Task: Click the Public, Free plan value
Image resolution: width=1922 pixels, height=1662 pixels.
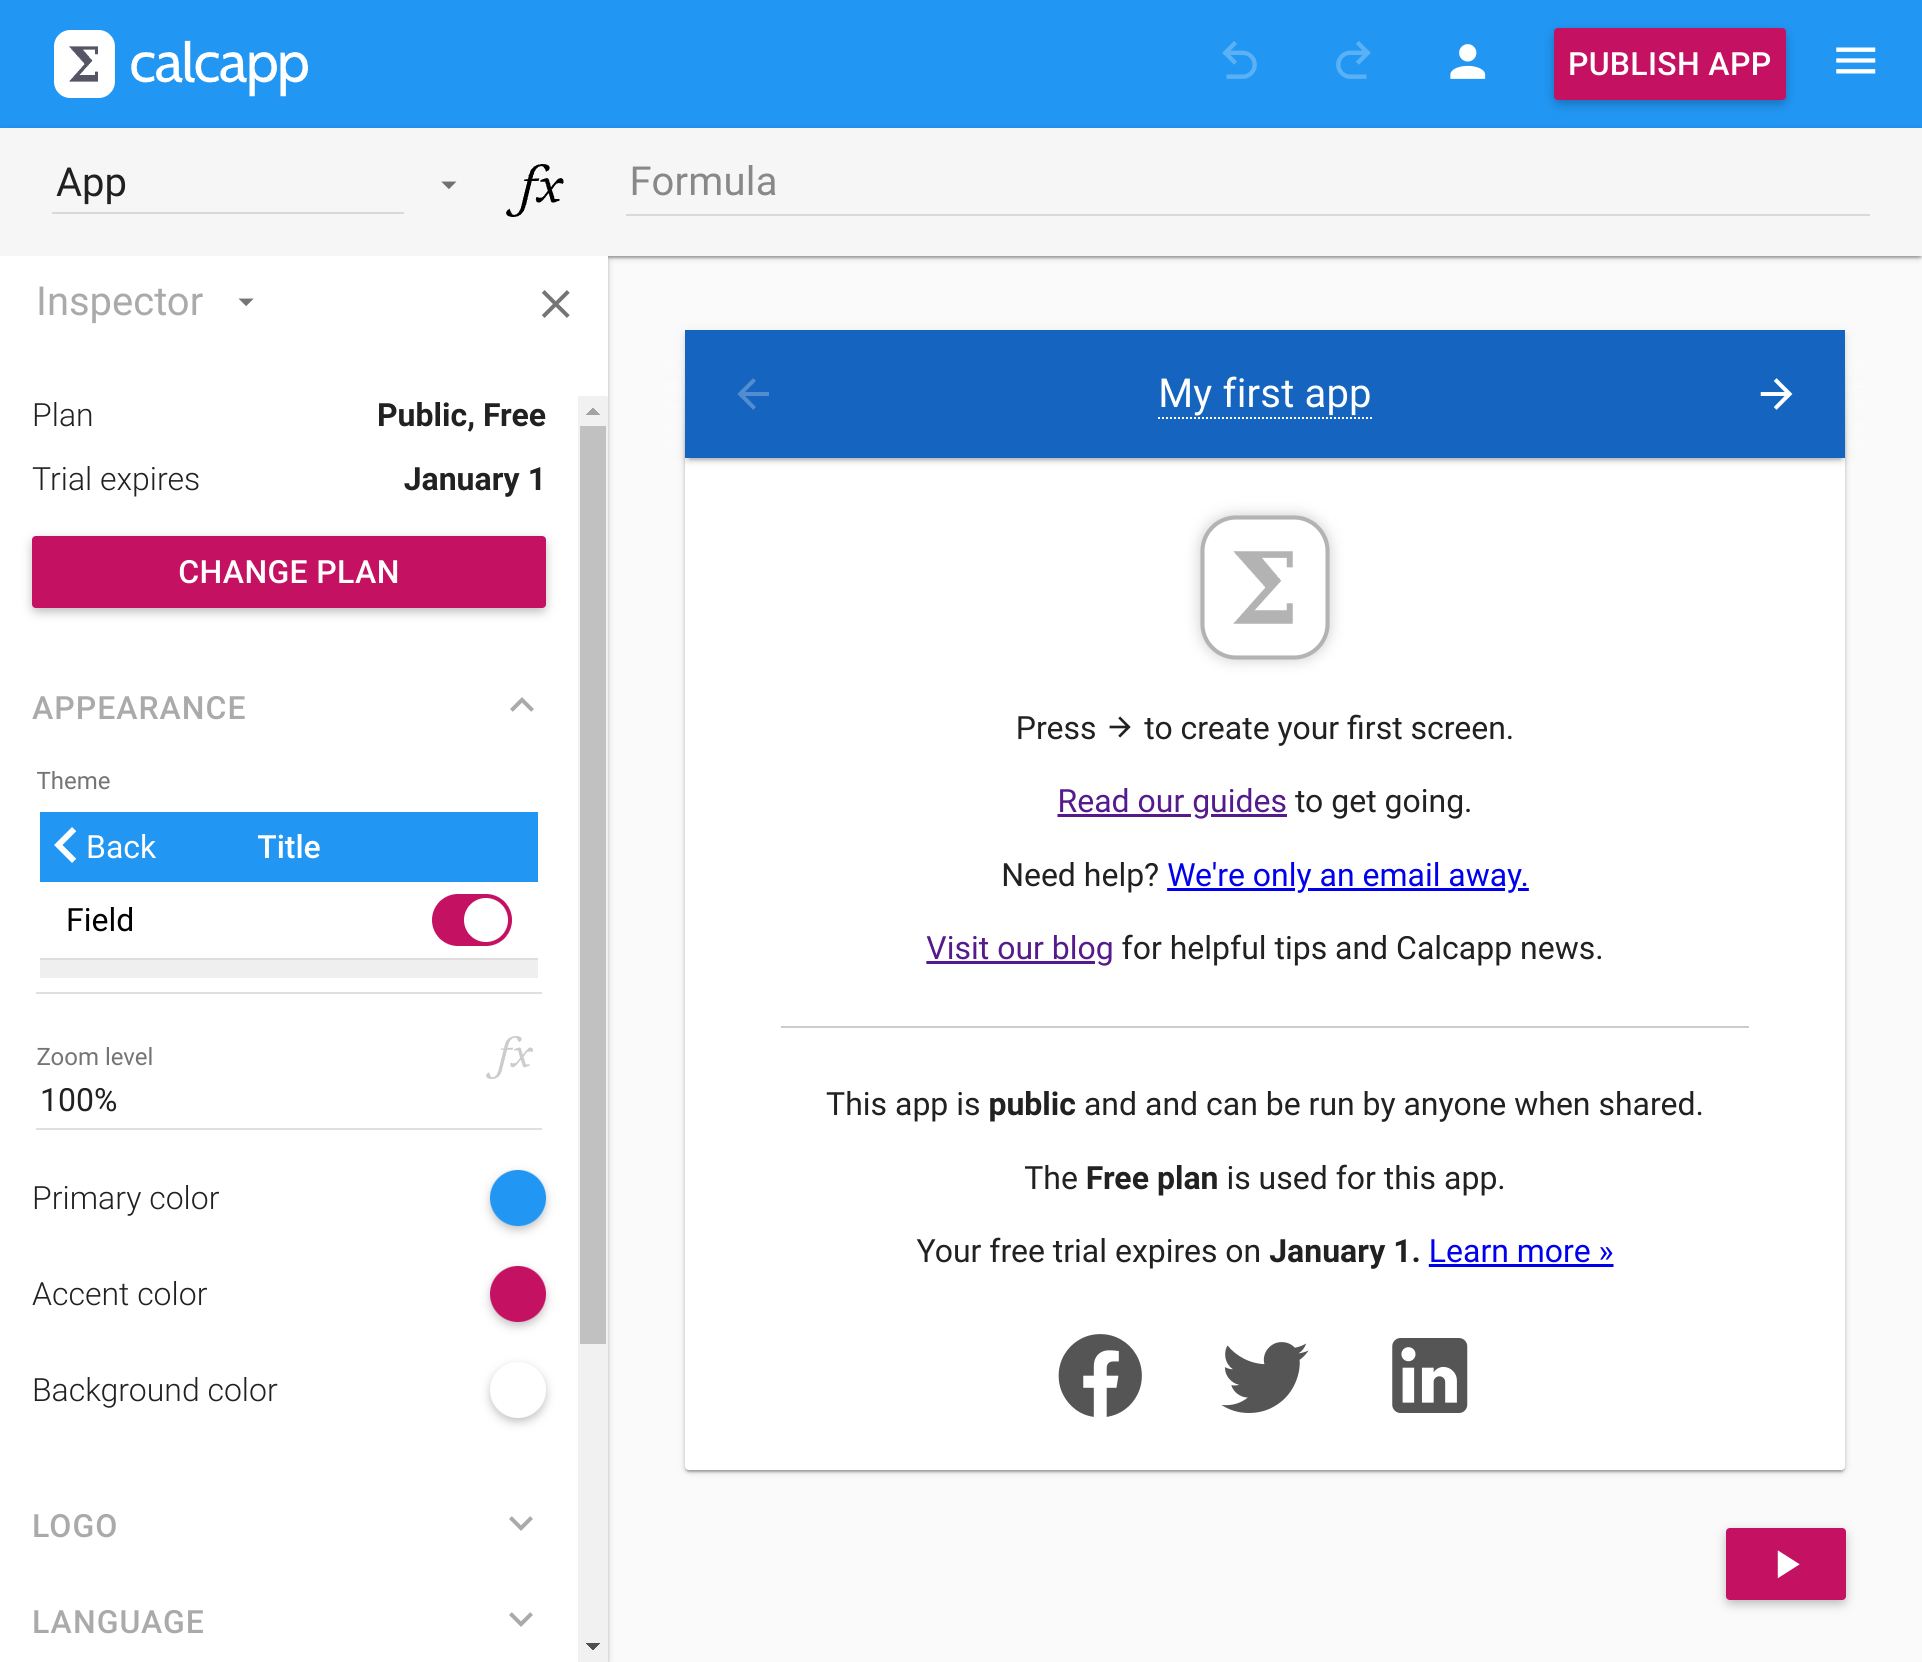Action: click(x=461, y=415)
